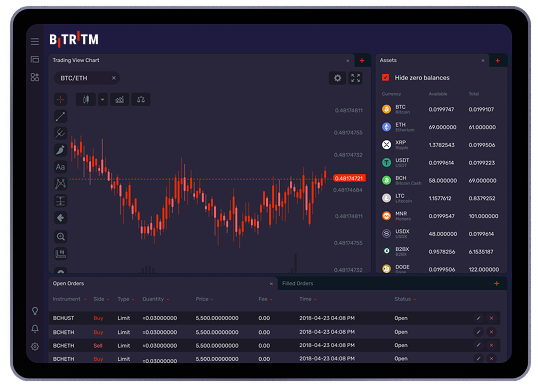The height and width of the screenshot is (387, 538).
Task: Open the sidebar settings gear
Action: [x=35, y=347]
